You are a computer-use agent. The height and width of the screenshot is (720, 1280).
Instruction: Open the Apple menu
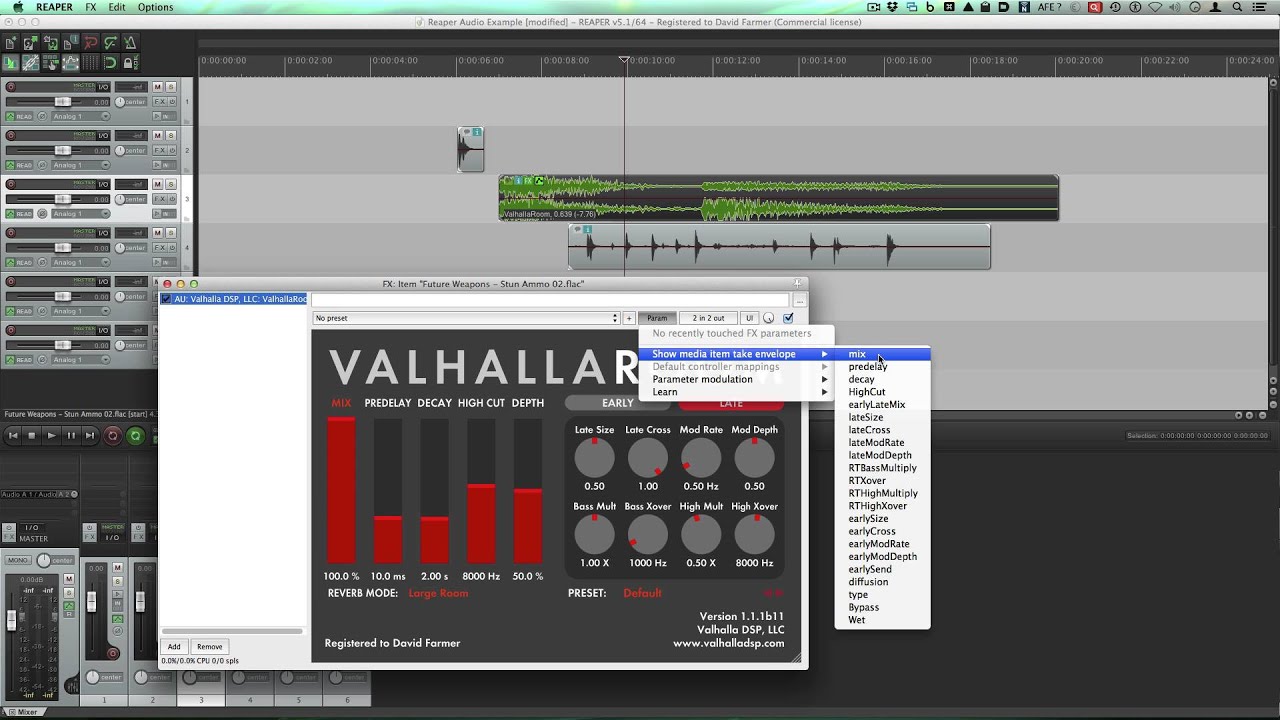tap(17, 7)
